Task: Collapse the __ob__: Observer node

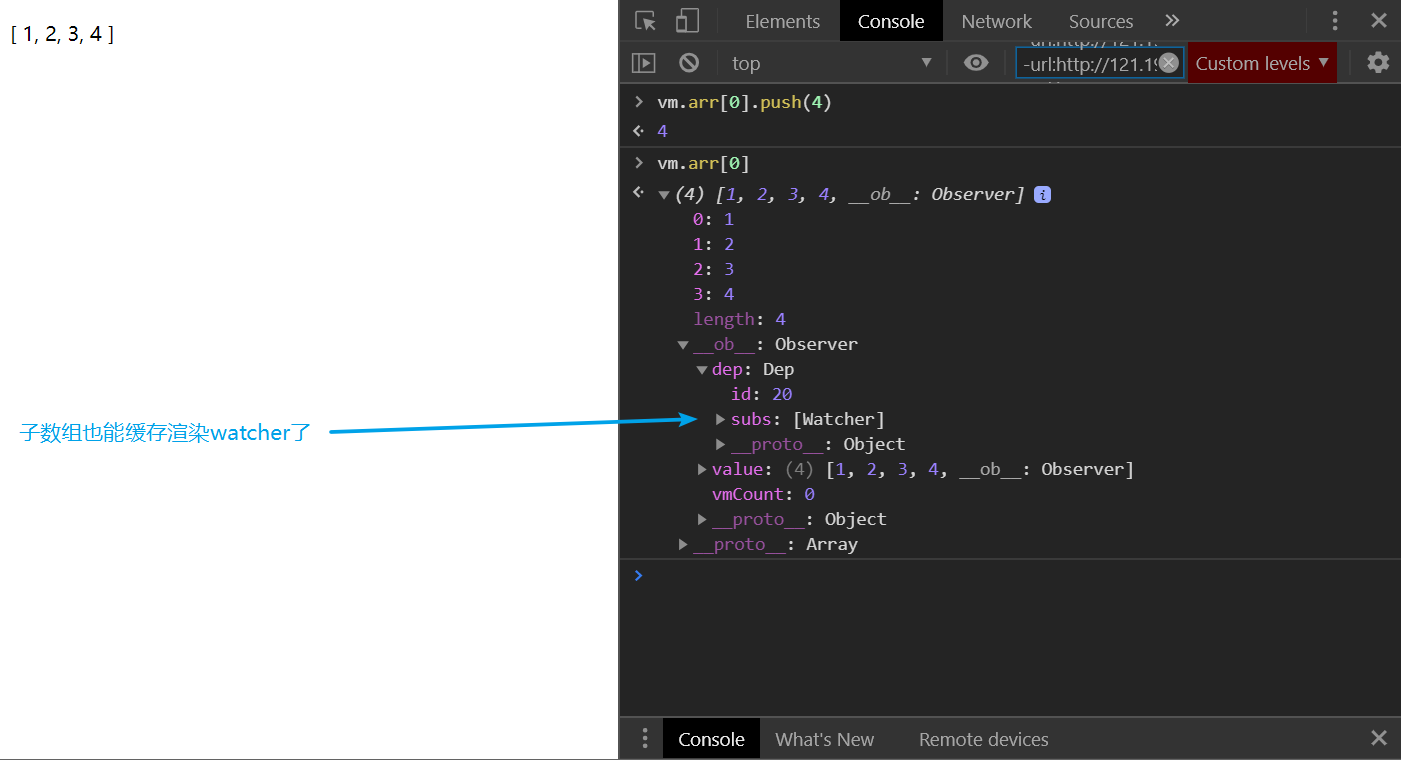Action: click(683, 345)
